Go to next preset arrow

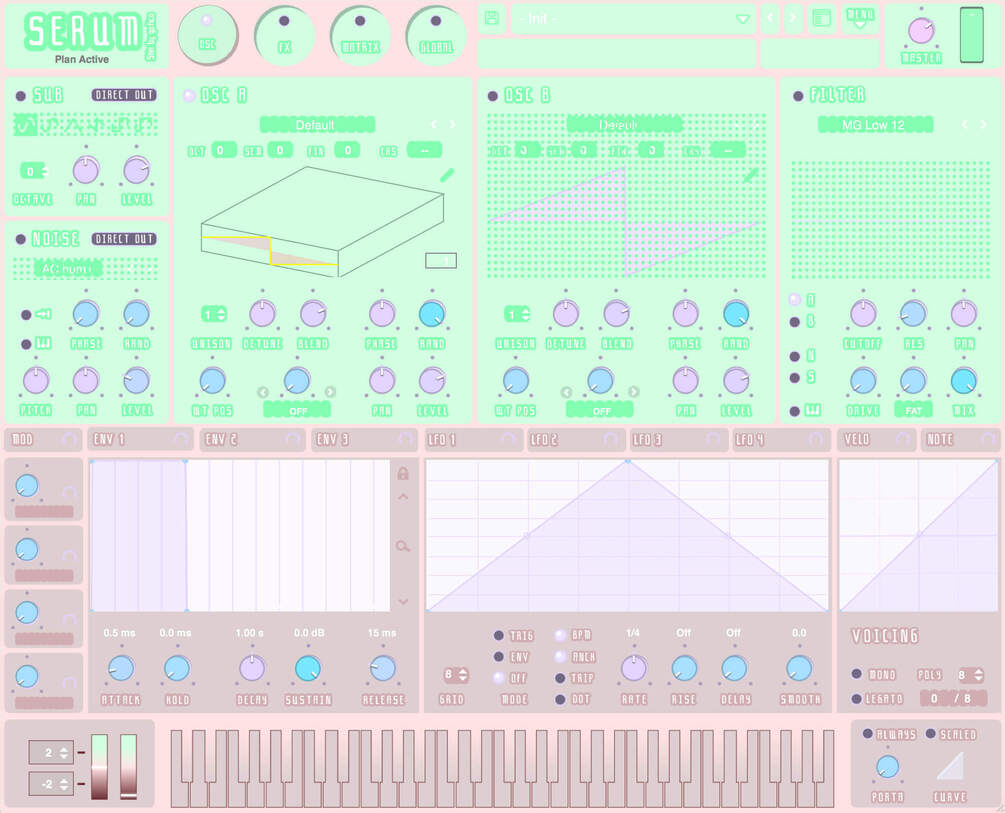pos(793,18)
